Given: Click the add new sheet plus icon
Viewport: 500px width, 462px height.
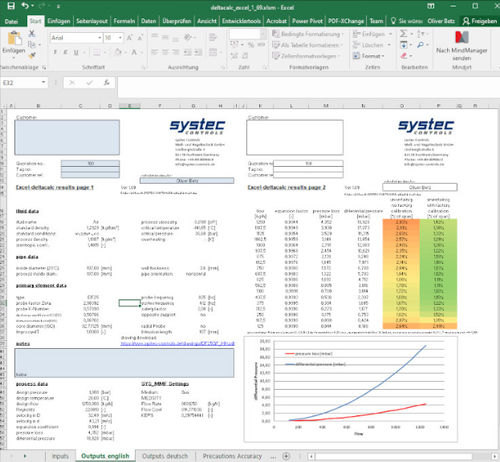Looking at the screenshot, I should click(286, 456).
